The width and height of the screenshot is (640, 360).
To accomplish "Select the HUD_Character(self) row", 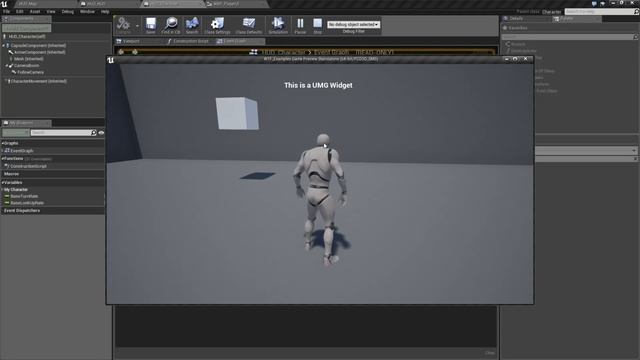I will point(27,36).
